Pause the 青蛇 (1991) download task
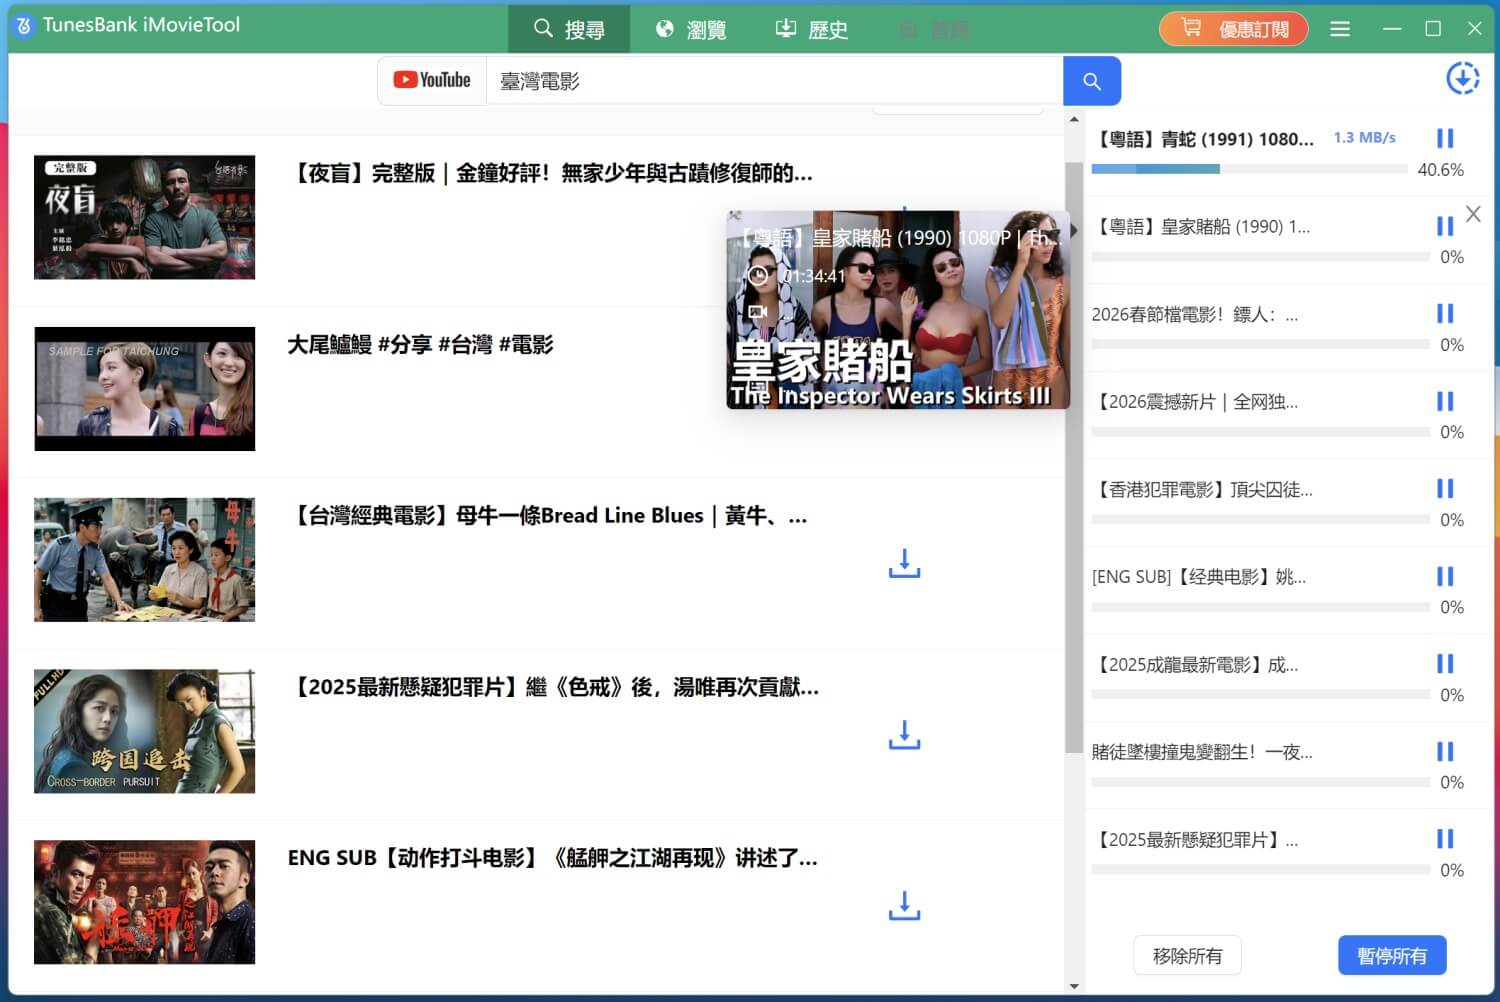1500x1002 pixels. (1445, 138)
